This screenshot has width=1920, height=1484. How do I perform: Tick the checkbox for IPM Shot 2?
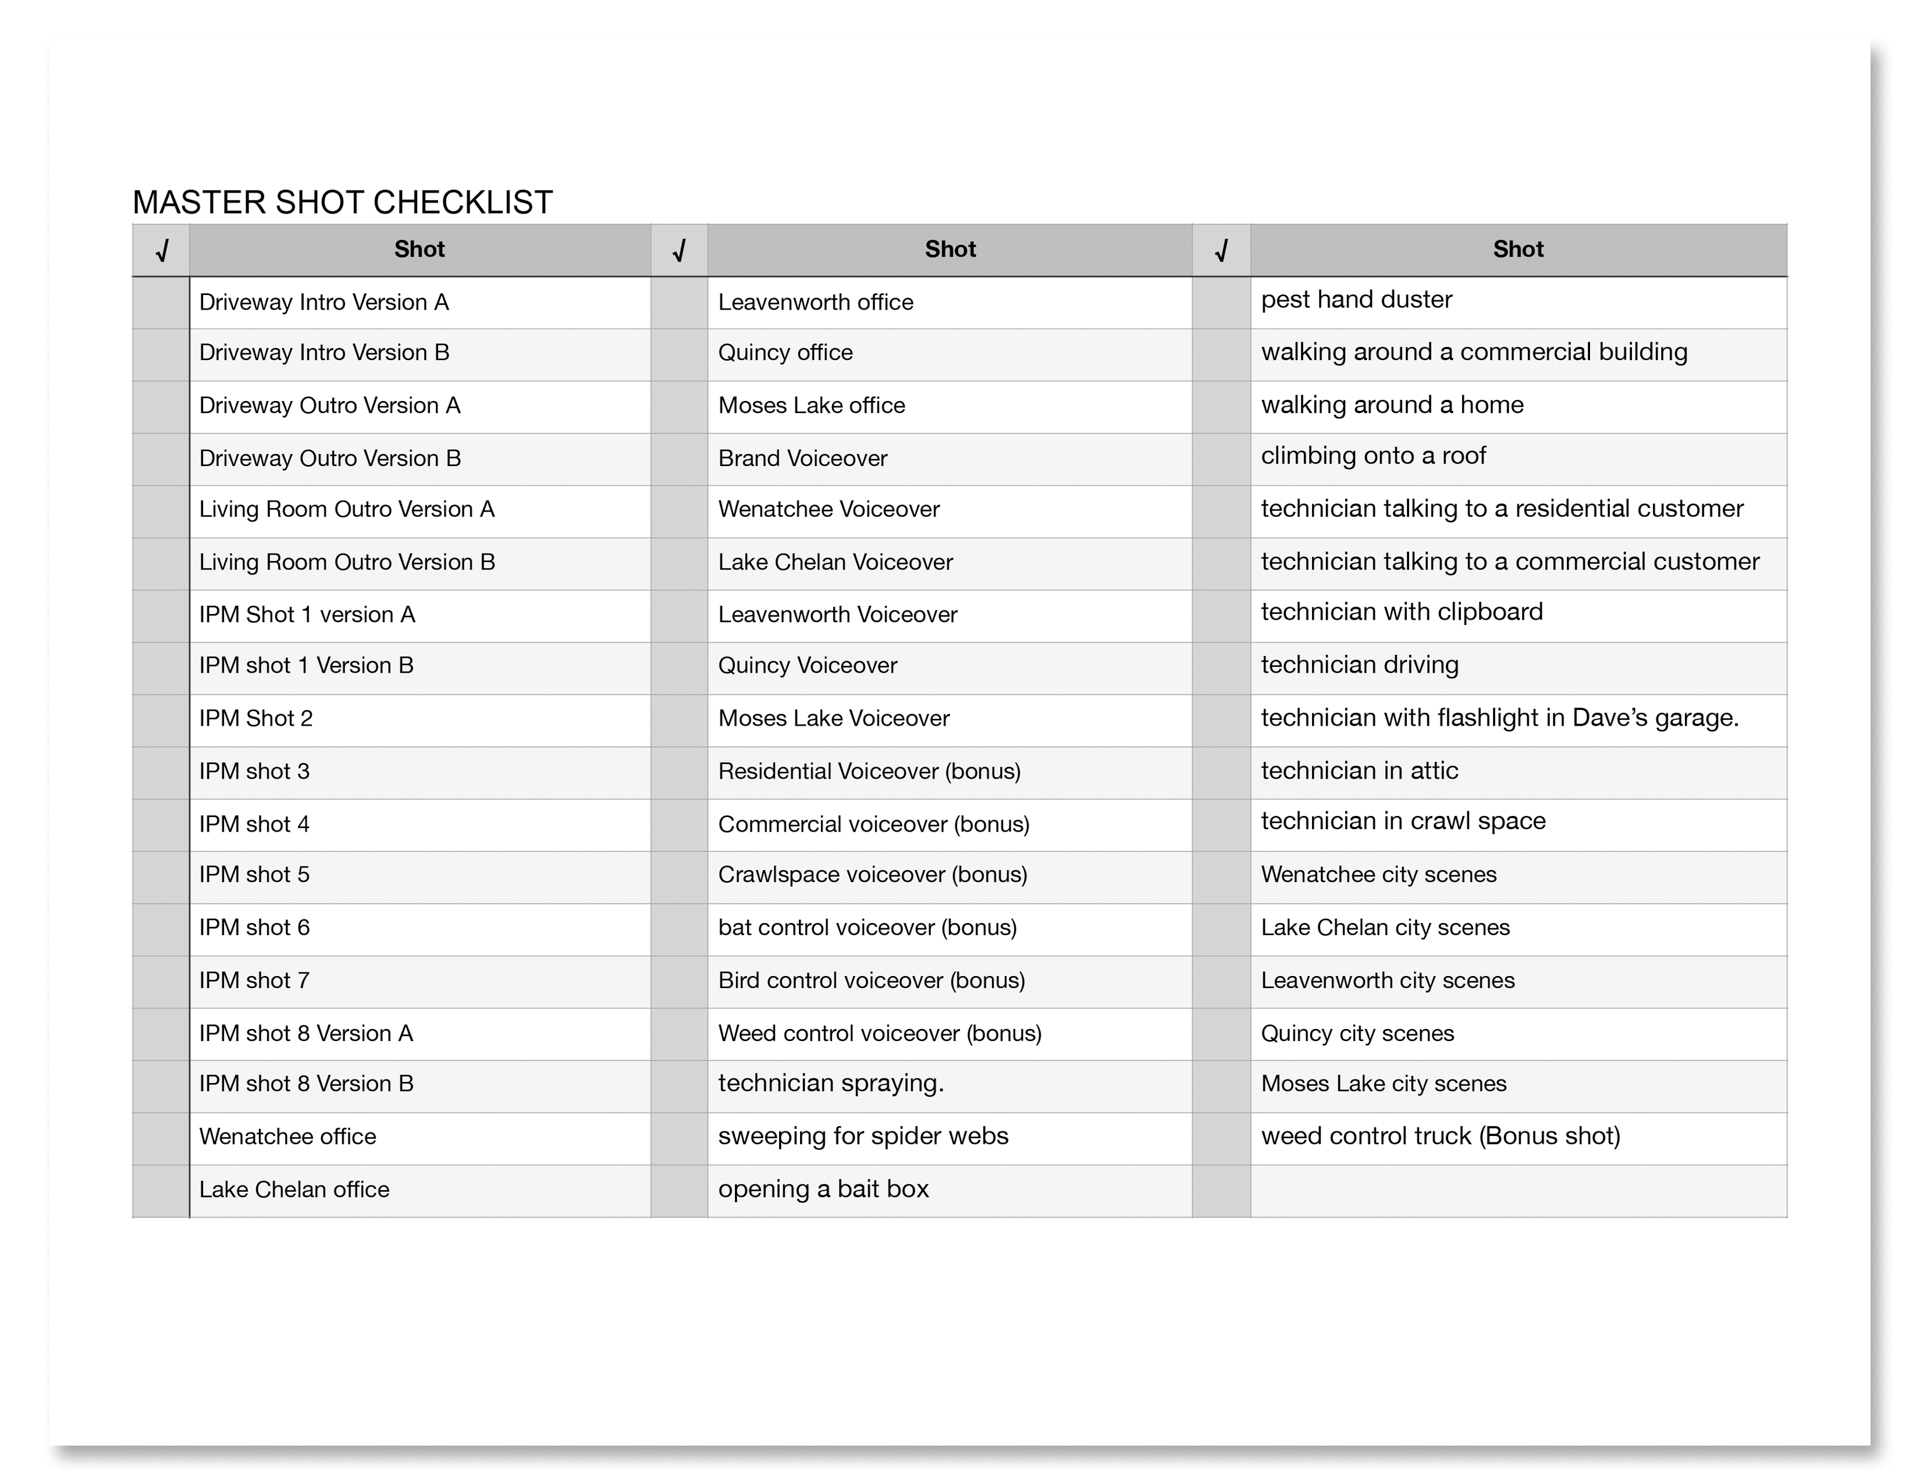(x=161, y=720)
